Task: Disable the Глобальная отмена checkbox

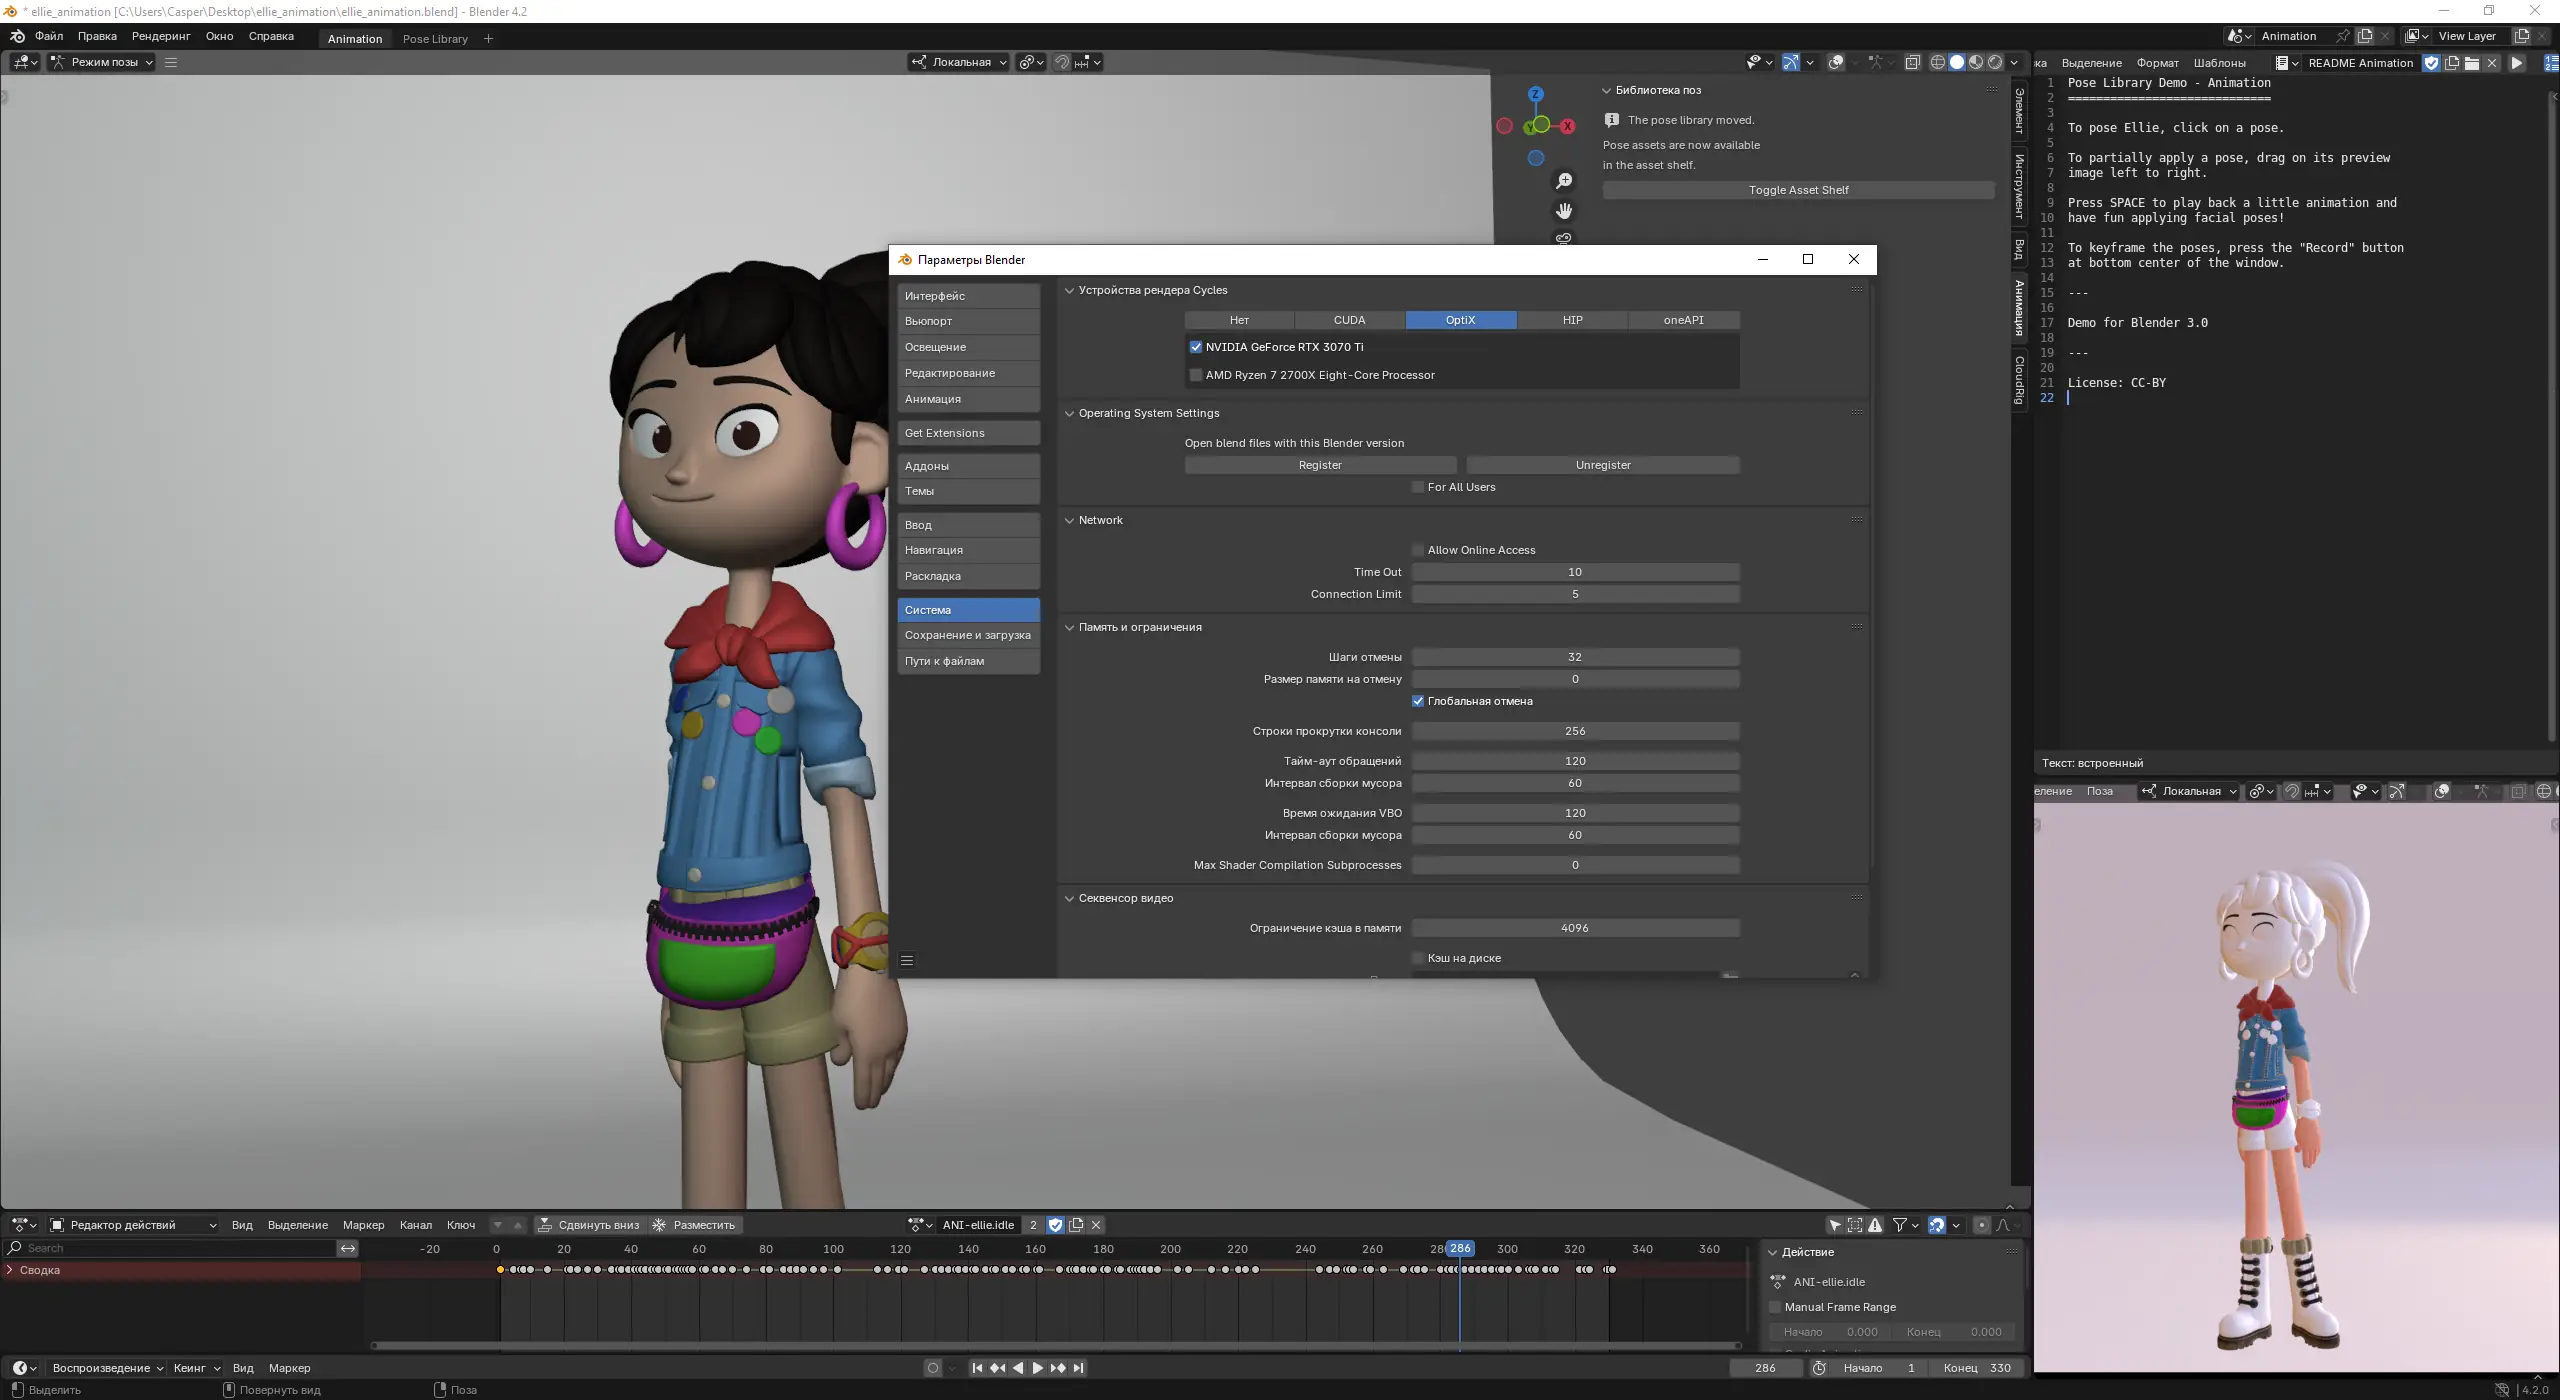Action: [x=1418, y=701]
